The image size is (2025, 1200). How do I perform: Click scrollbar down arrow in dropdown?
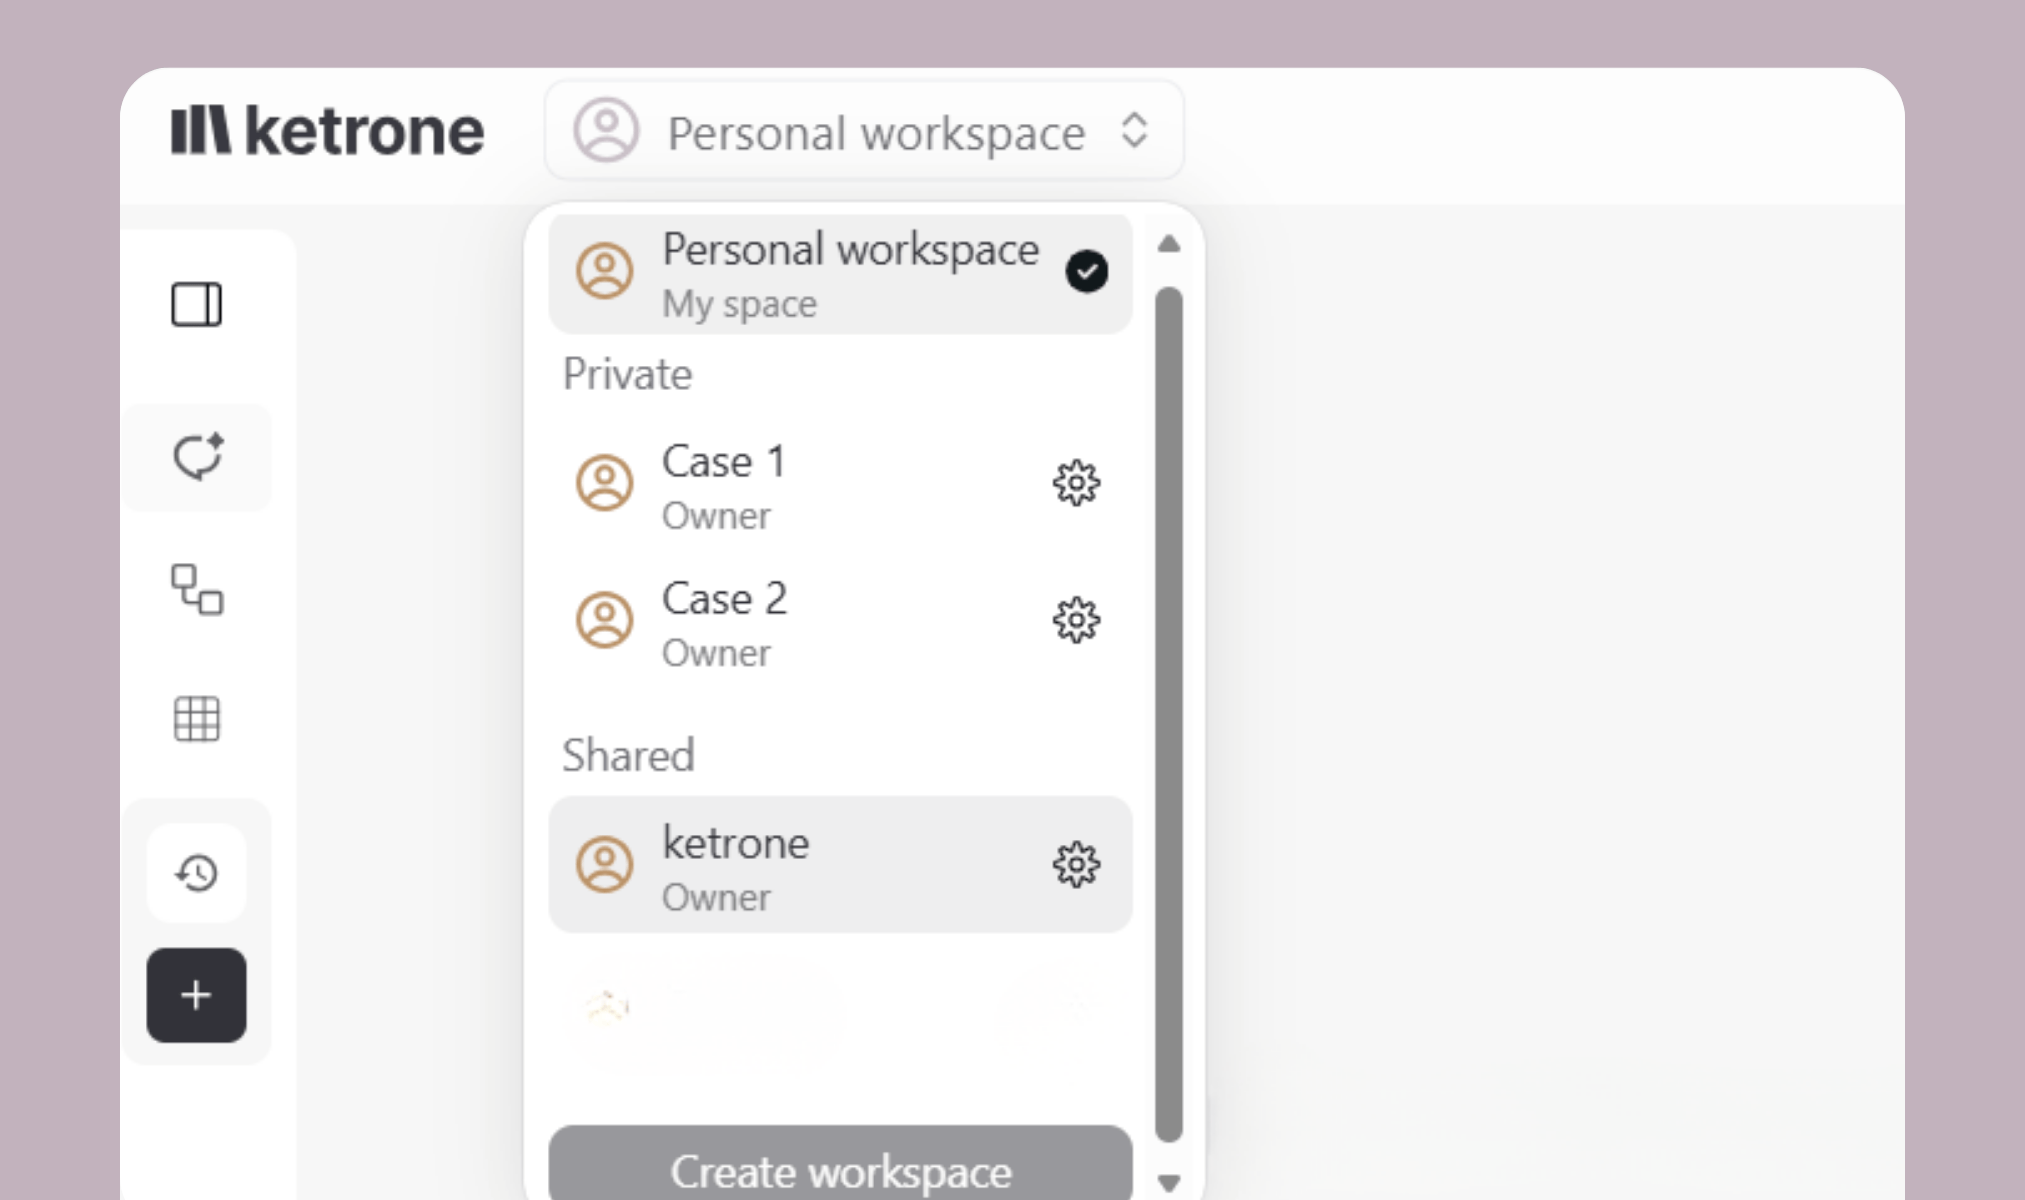(x=1169, y=1183)
